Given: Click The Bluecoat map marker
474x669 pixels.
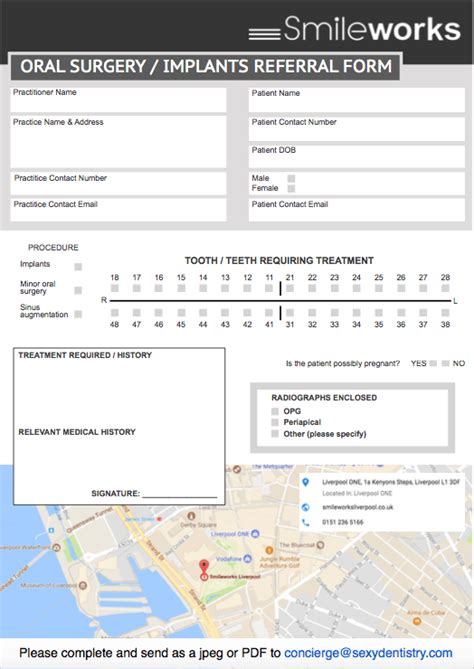Looking at the screenshot, I should point(320,545).
